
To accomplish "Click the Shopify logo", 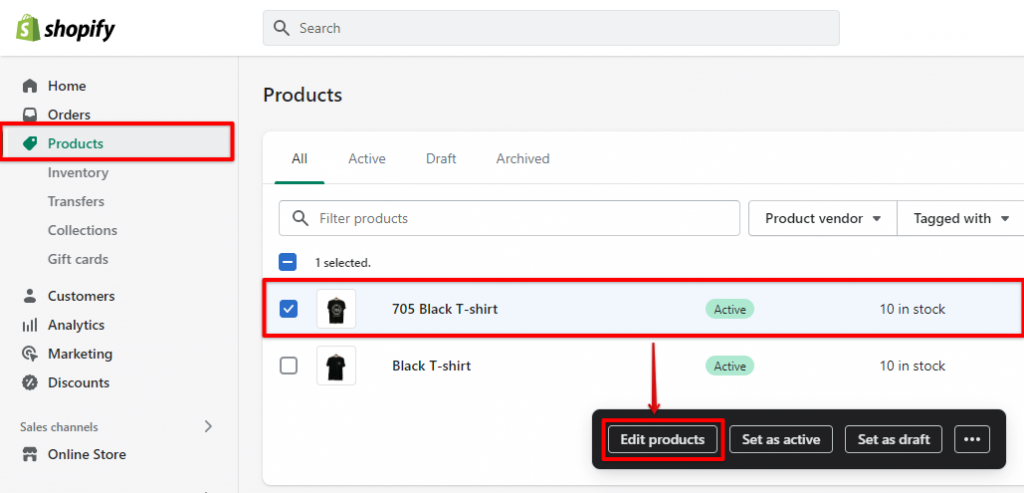I will (65, 29).
